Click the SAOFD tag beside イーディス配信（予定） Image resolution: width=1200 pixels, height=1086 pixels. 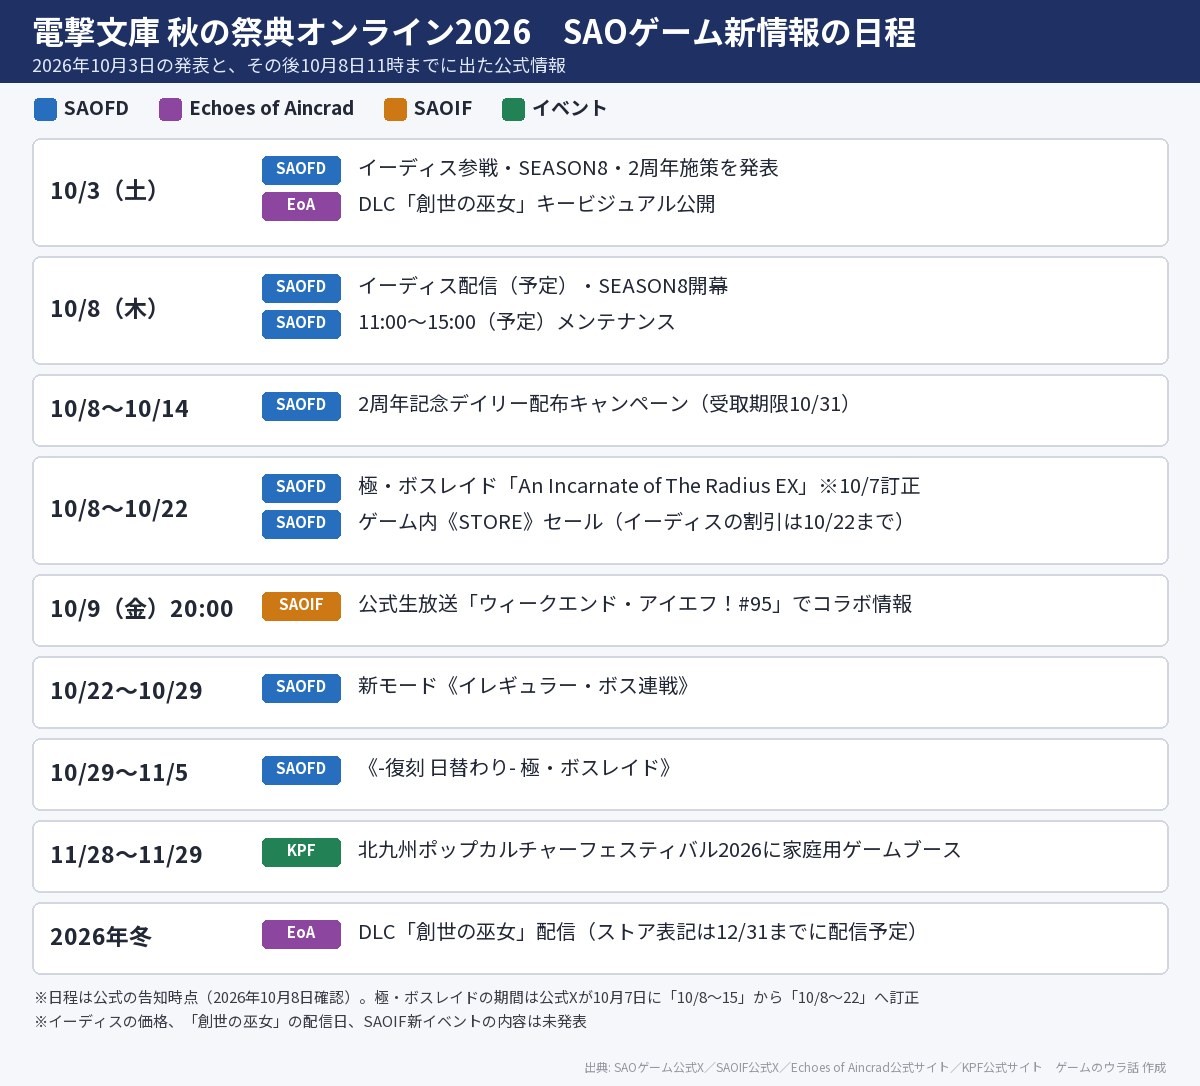301,287
